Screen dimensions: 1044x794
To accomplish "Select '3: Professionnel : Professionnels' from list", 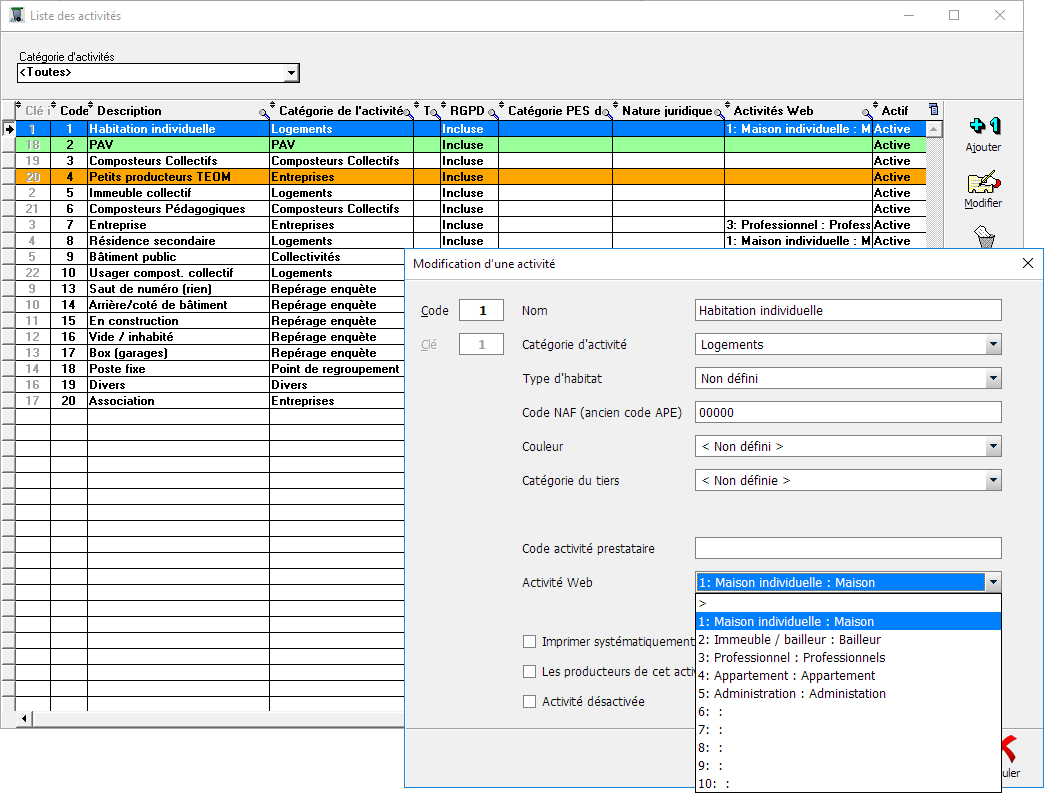I will click(x=792, y=658).
